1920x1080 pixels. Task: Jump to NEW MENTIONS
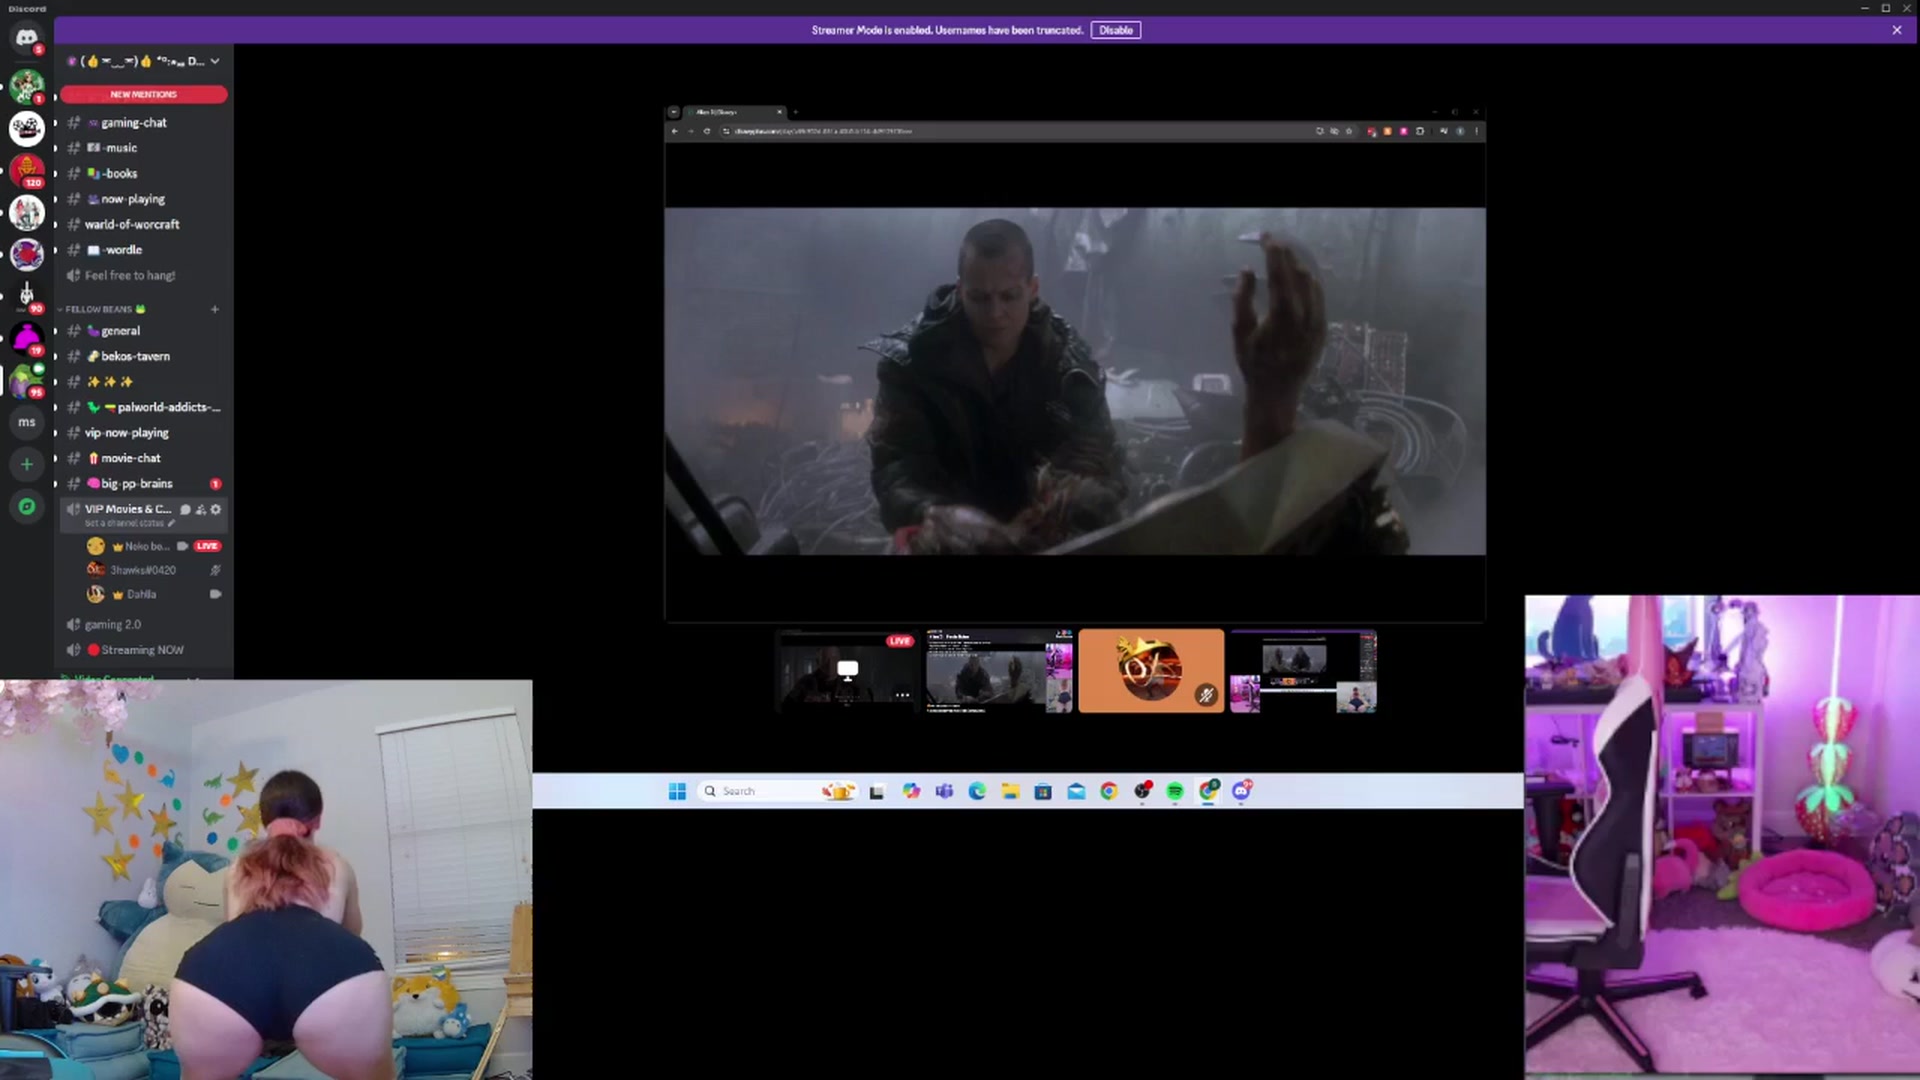click(x=144, y=94)
